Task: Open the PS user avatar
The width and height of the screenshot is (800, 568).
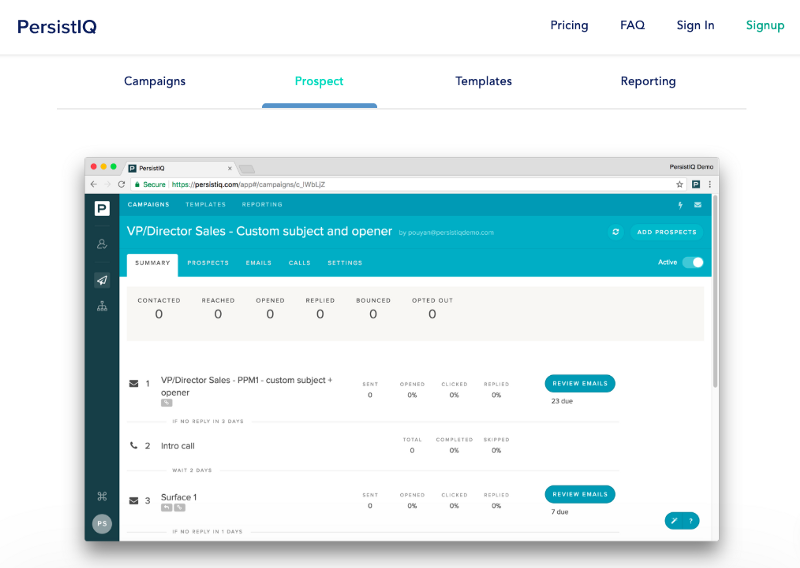Action: pos(102,524)
